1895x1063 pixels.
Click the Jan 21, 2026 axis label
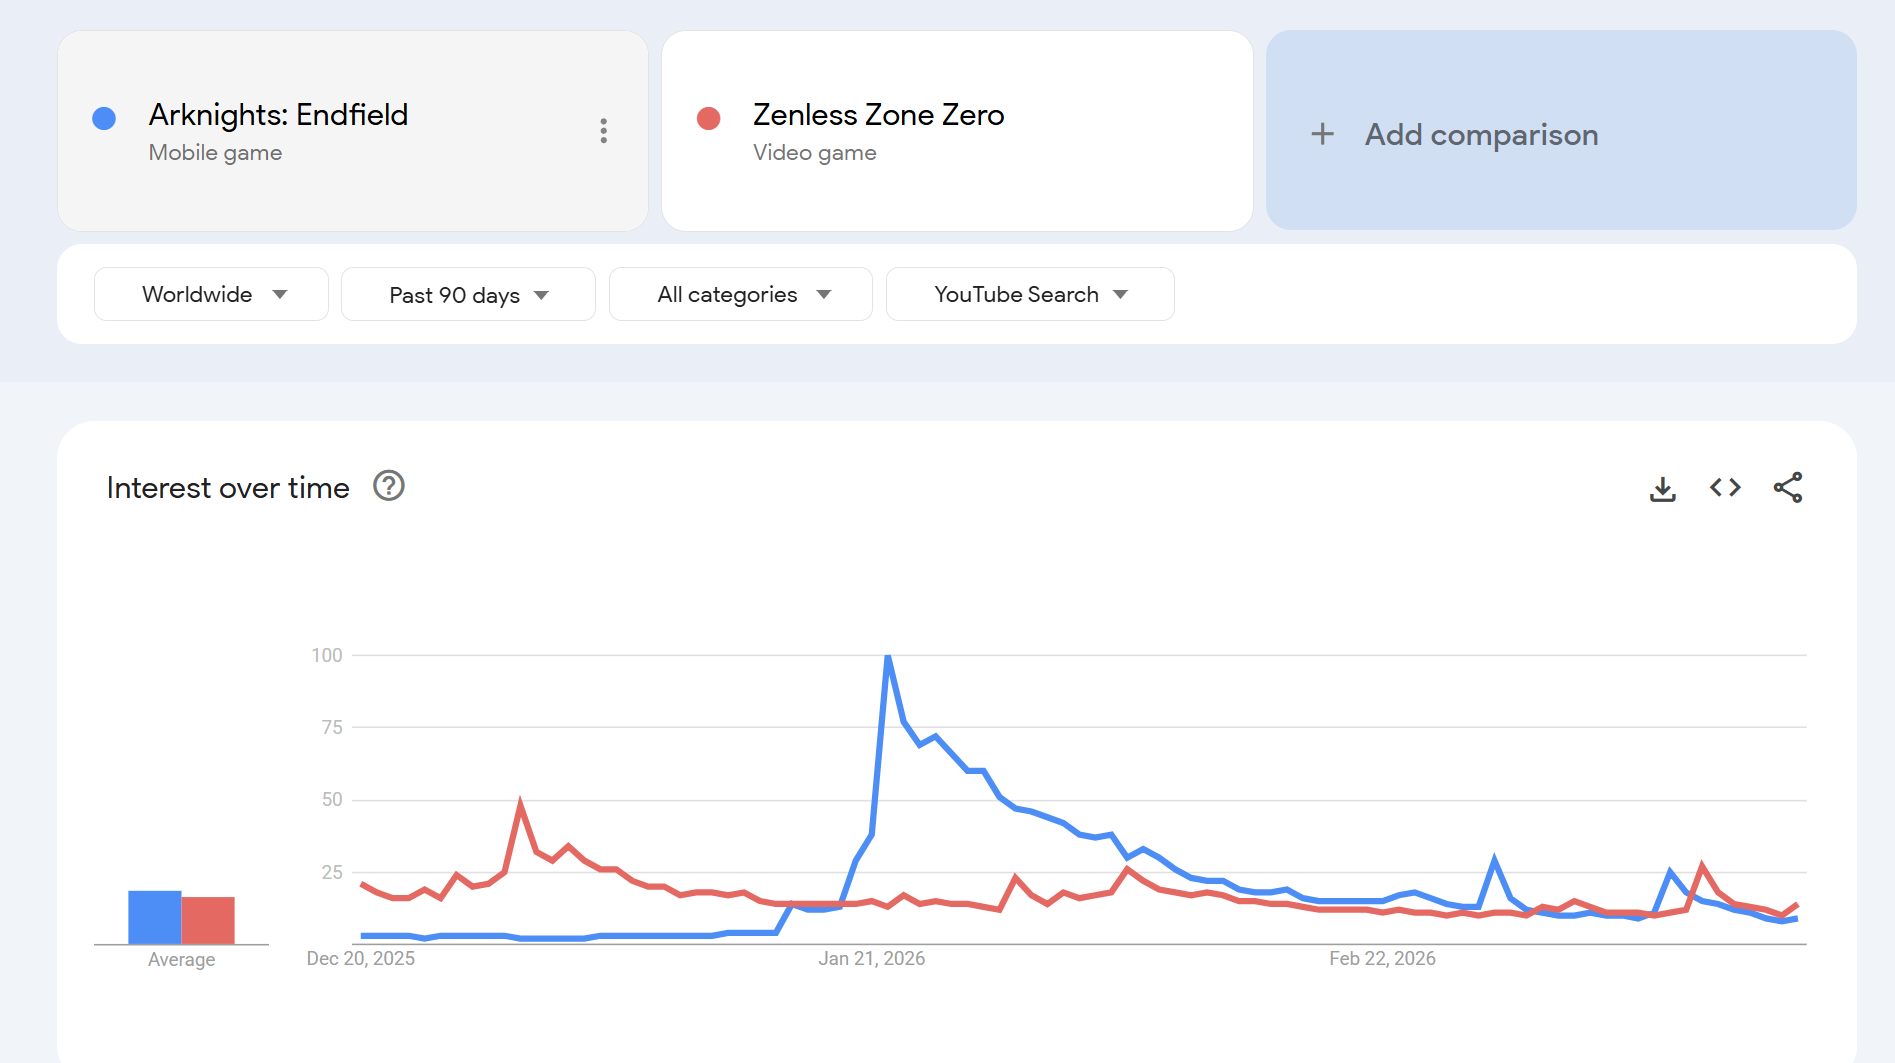[871, 958]
